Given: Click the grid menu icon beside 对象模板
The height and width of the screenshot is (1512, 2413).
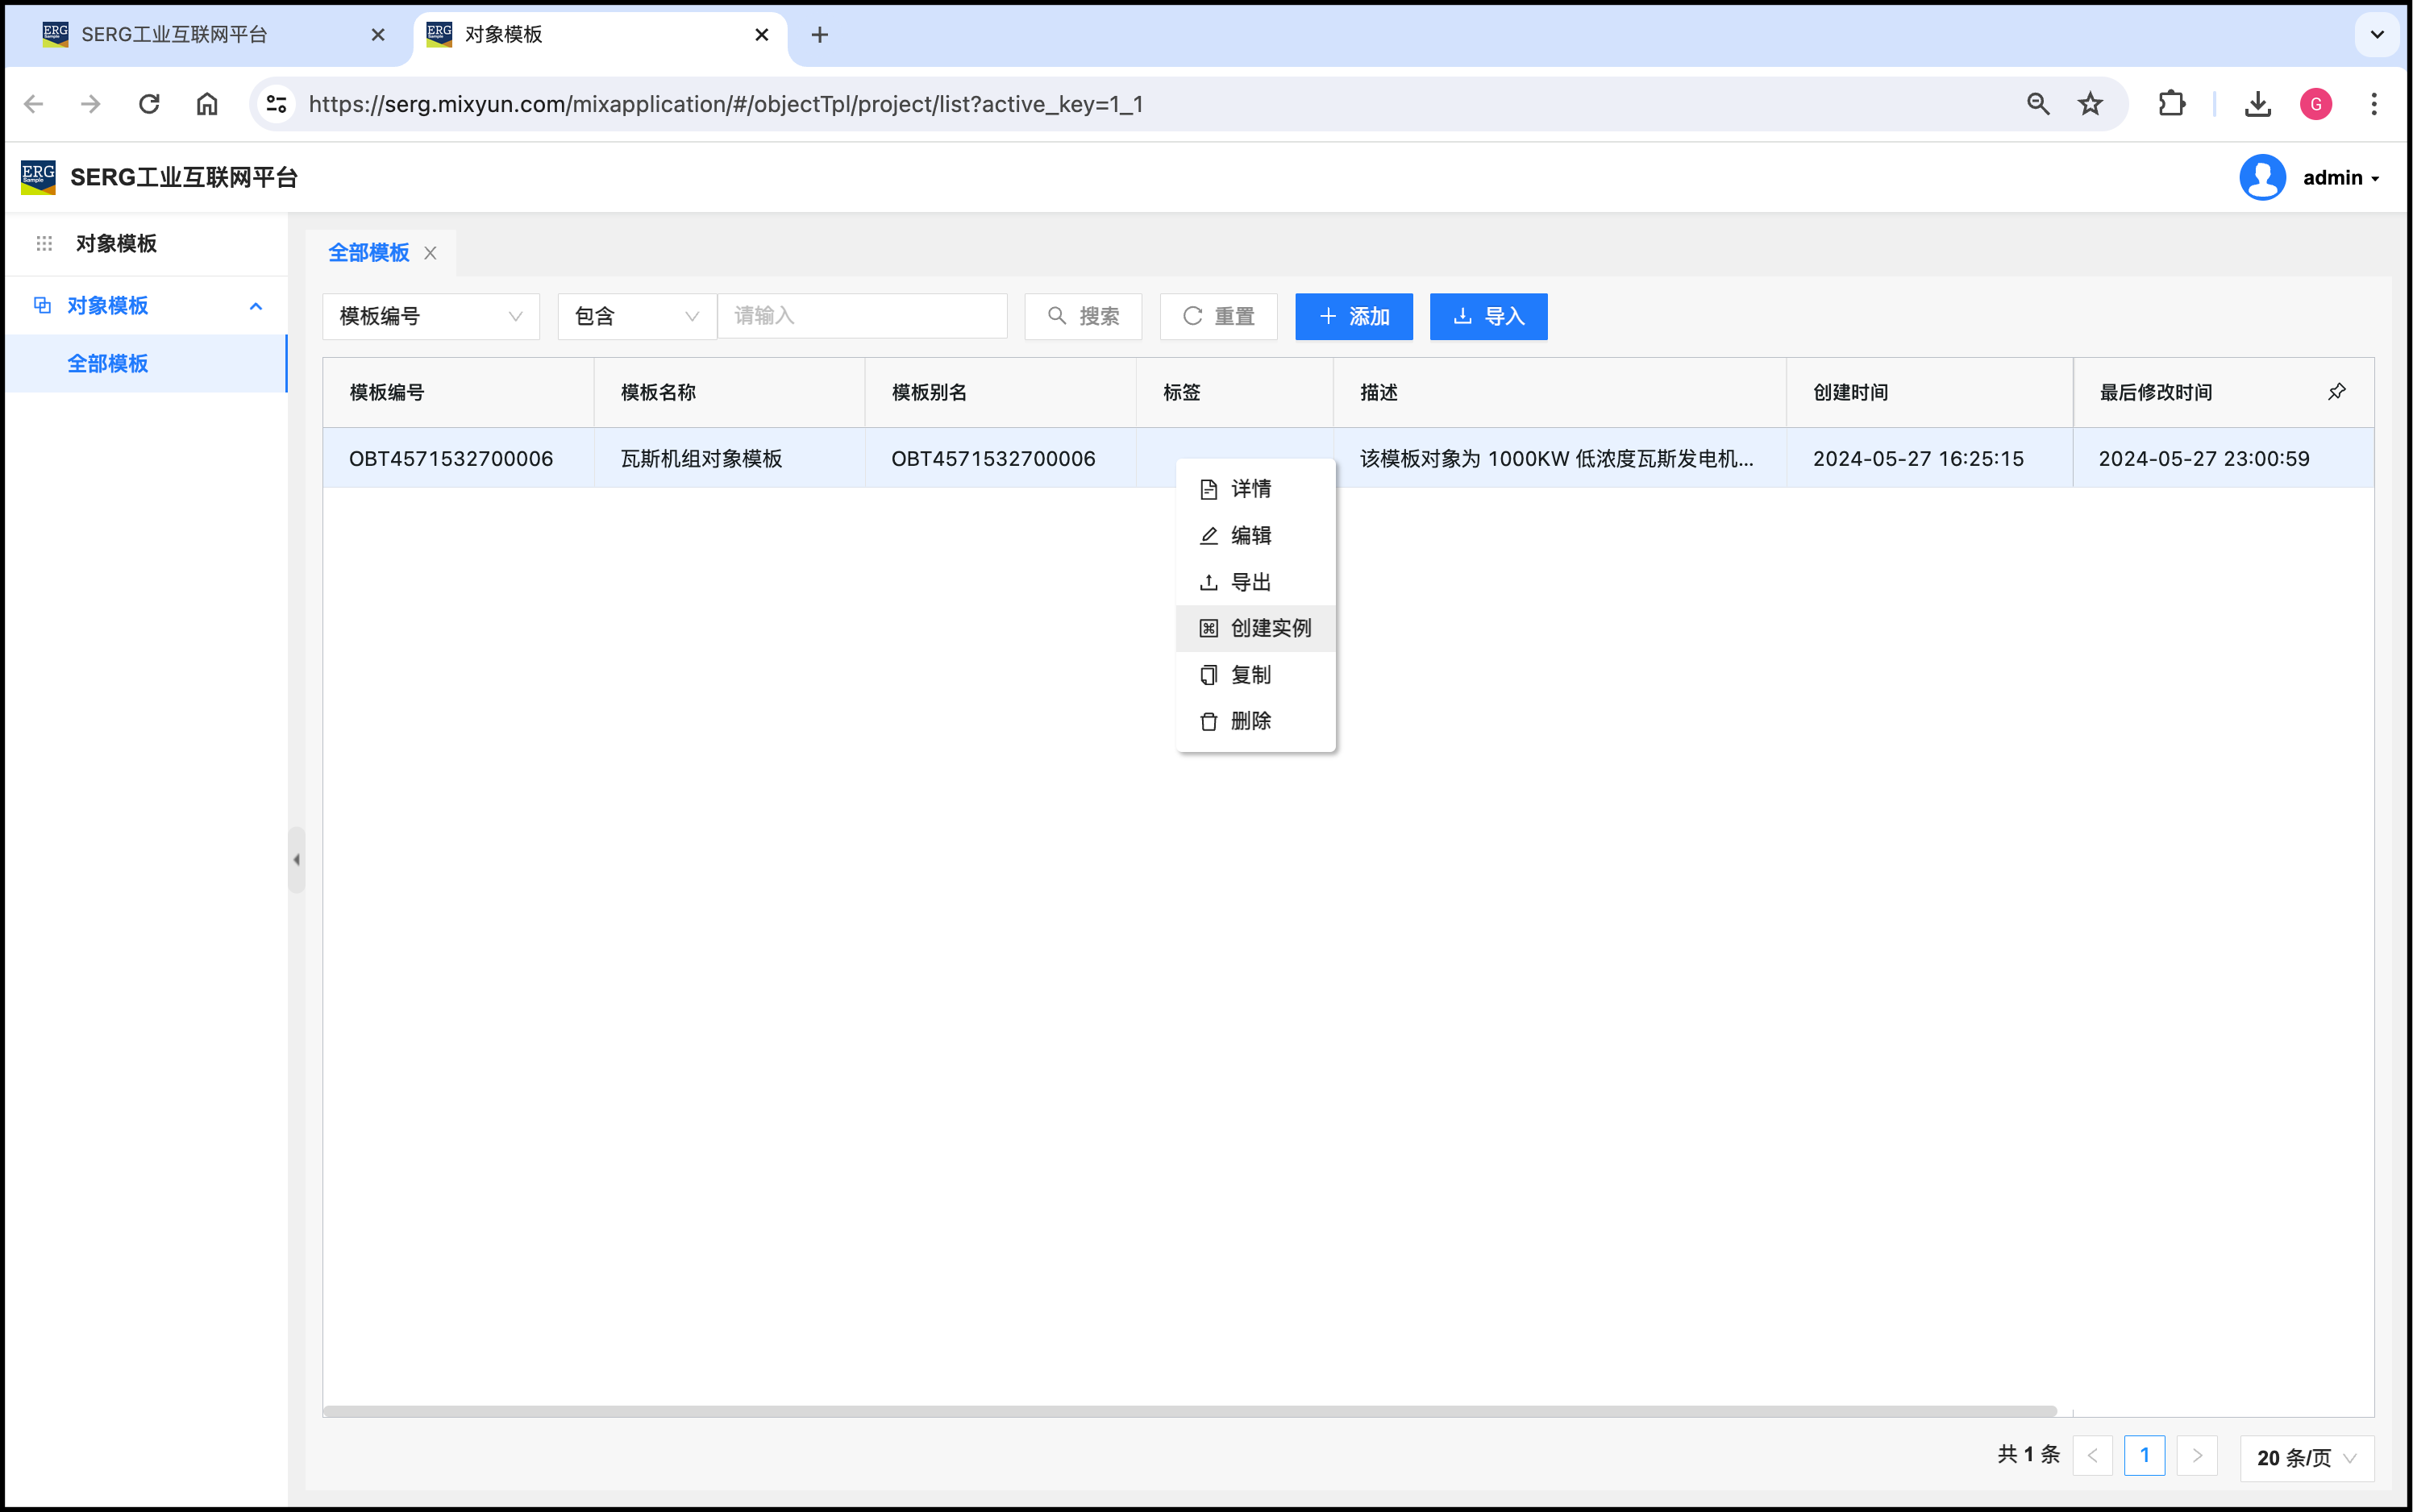Looking at the screenshot, I should click(x=44, y=243).
